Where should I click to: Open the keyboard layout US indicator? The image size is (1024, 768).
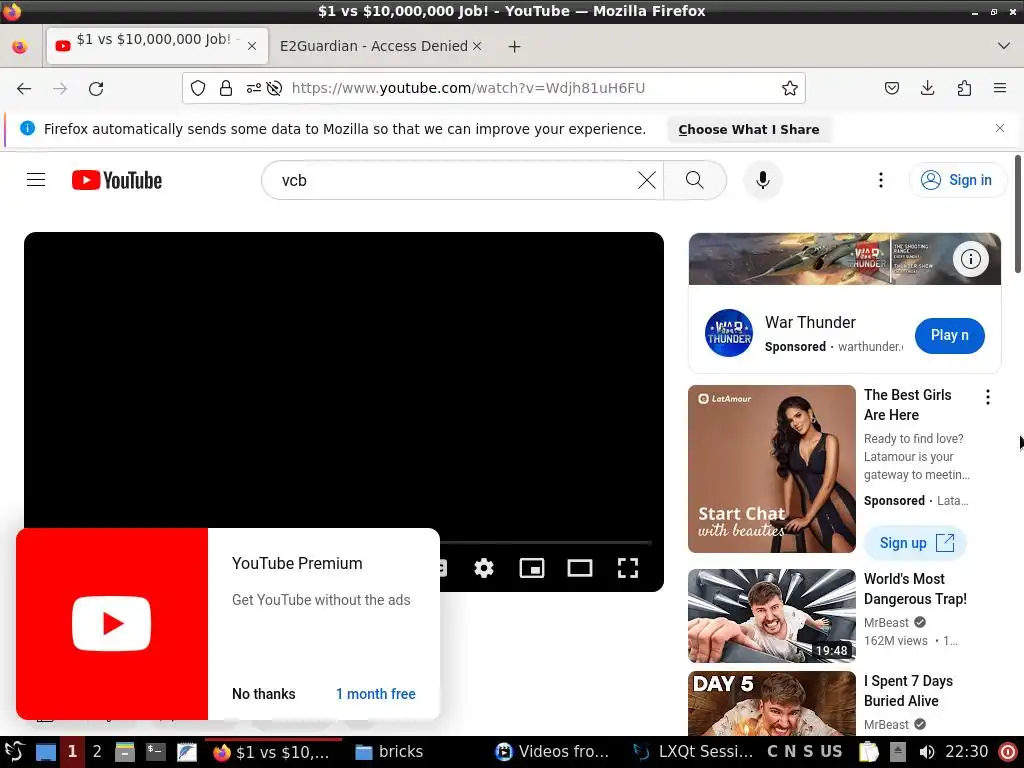coord(831,752)
